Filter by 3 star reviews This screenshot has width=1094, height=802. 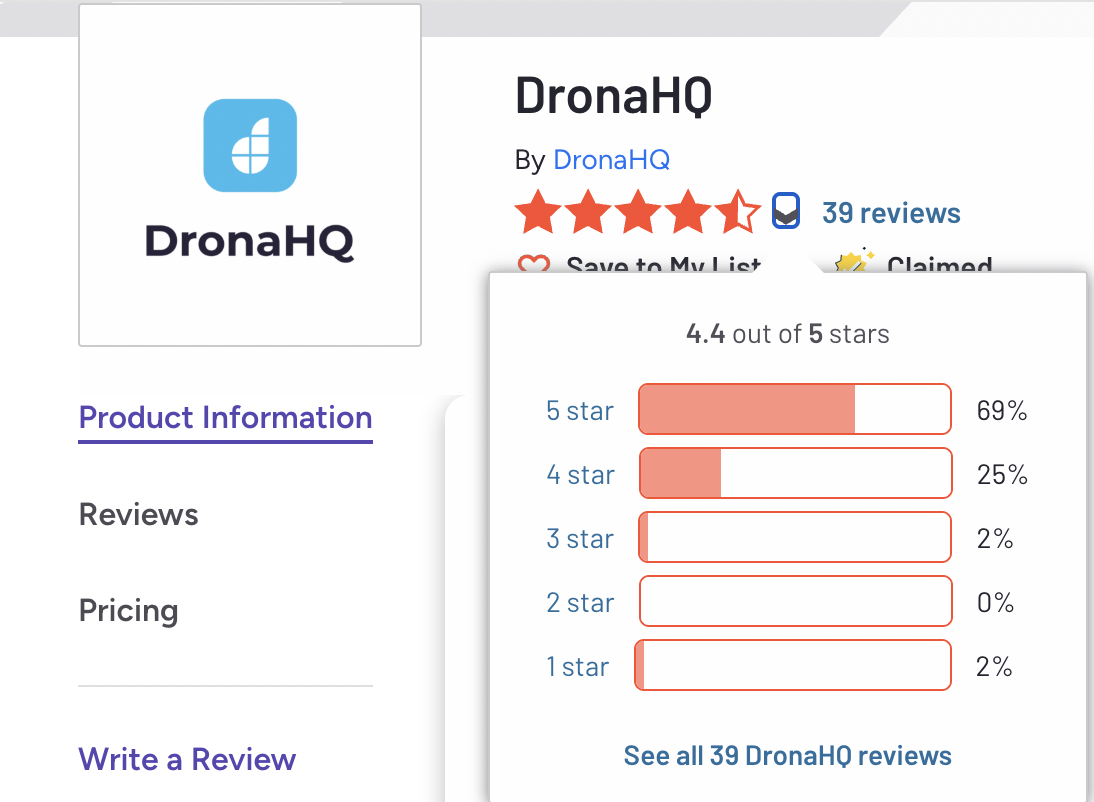click(x=580, y=538)
